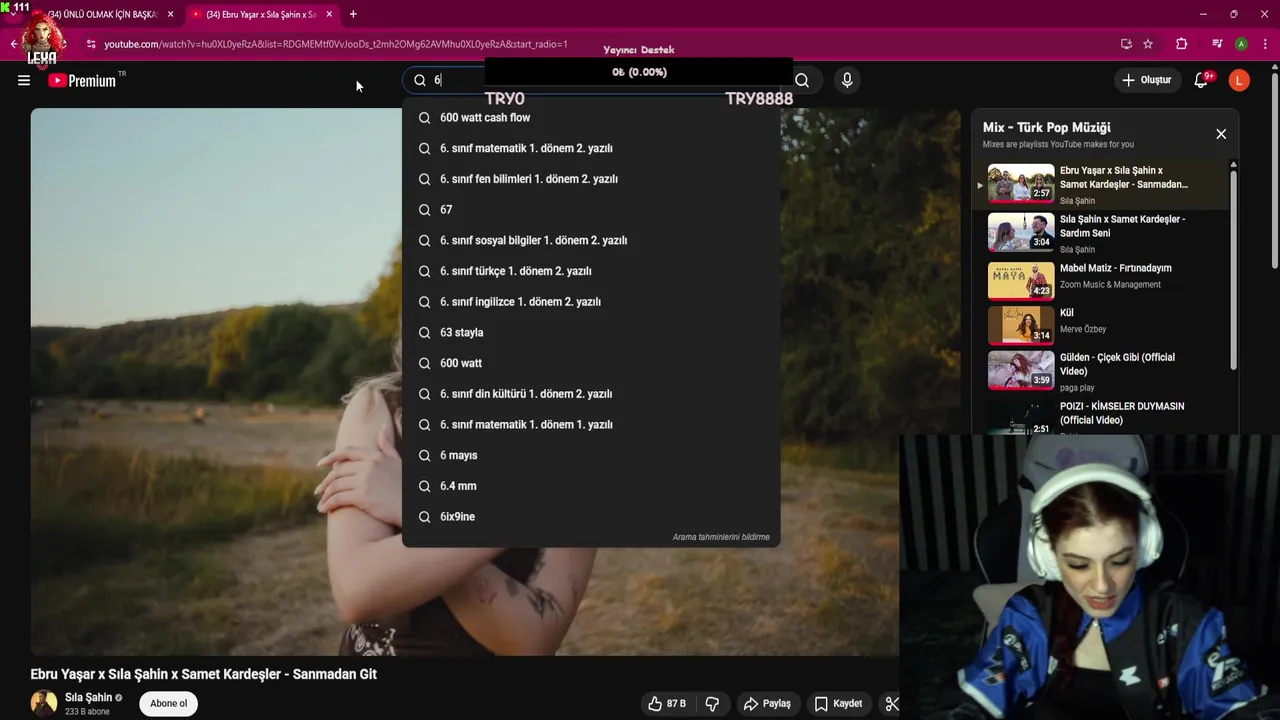
Task: Click the install/cast icon in address bar
Action: point(1126,44)
